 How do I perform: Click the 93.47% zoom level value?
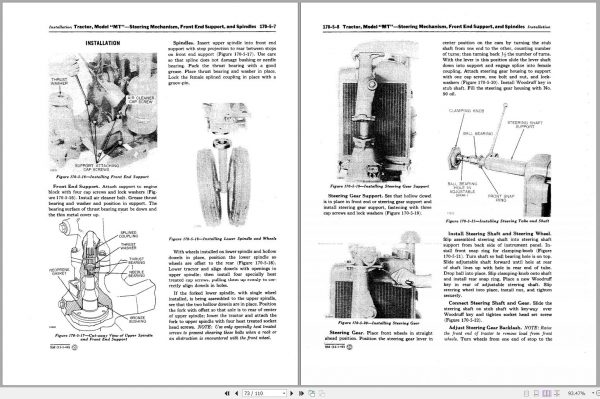[x=577, y=393]
